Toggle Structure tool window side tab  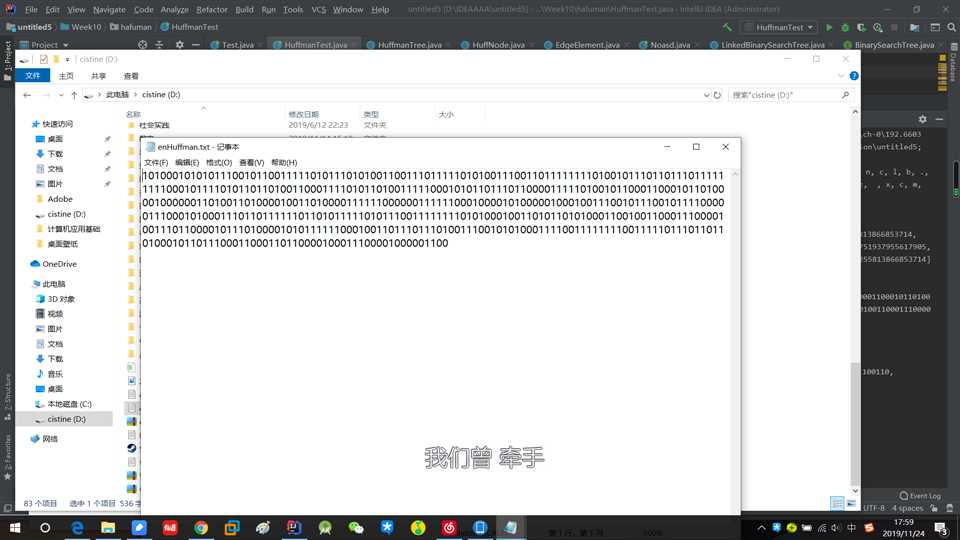point(7,395)
